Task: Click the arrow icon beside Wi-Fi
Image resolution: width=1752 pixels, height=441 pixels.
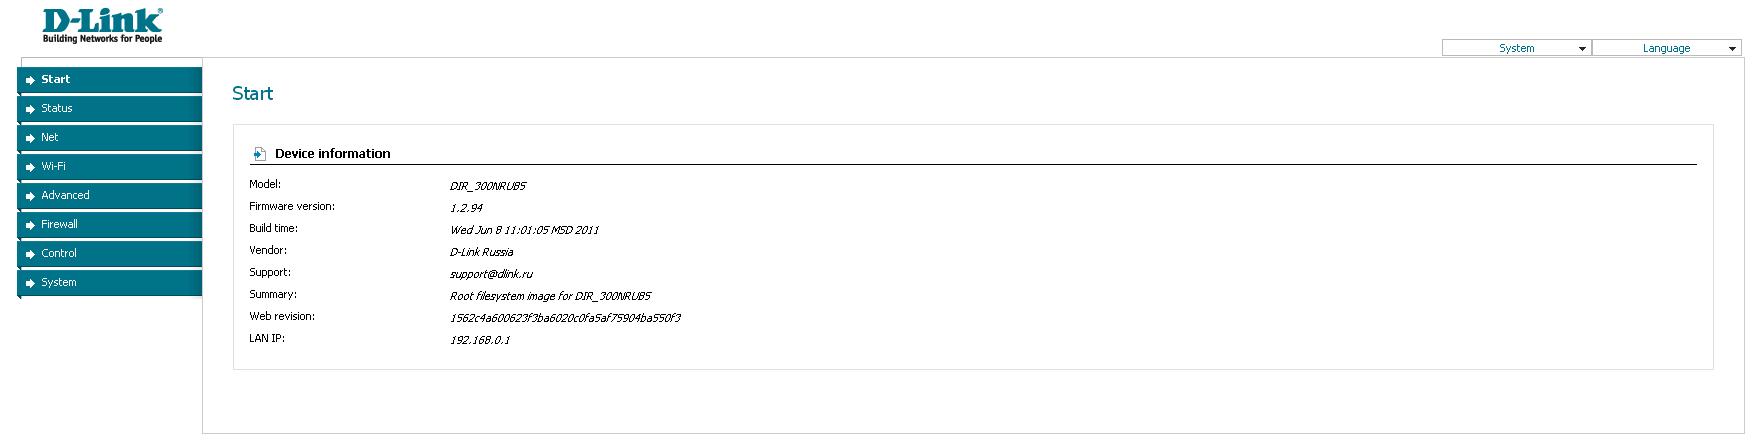Action: tap(31, 167)
